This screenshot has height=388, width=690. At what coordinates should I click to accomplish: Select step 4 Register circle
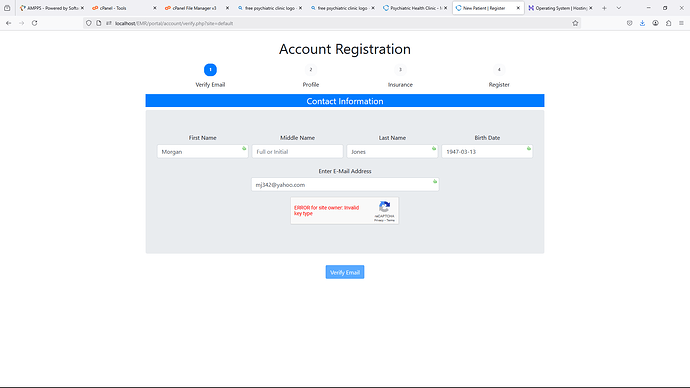[x=499, y=70]
